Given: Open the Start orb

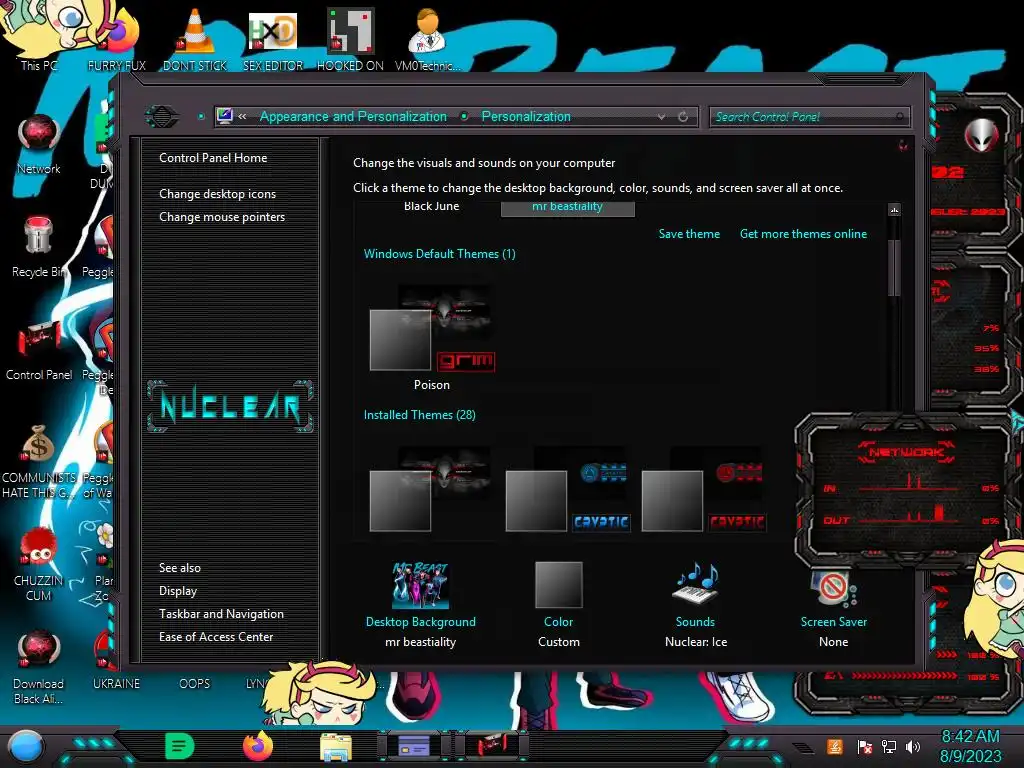Looking at the screenshot, I should pos(26,747).
